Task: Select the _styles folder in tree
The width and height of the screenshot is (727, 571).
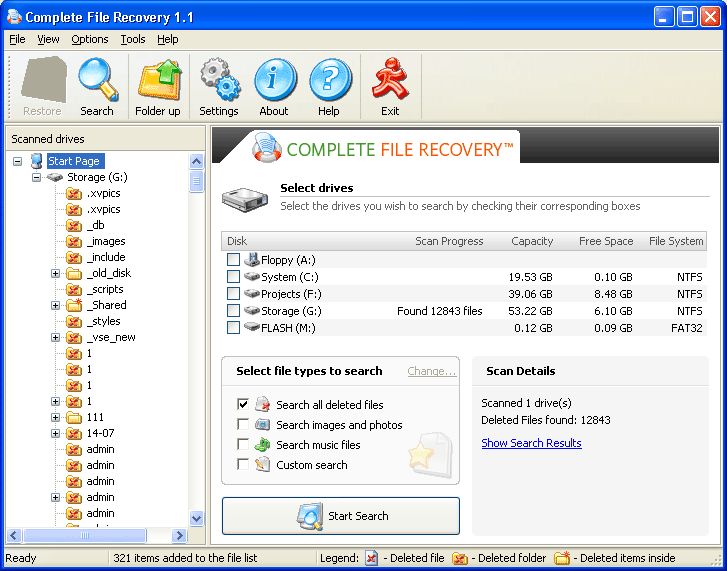Action: coord(104,321)
